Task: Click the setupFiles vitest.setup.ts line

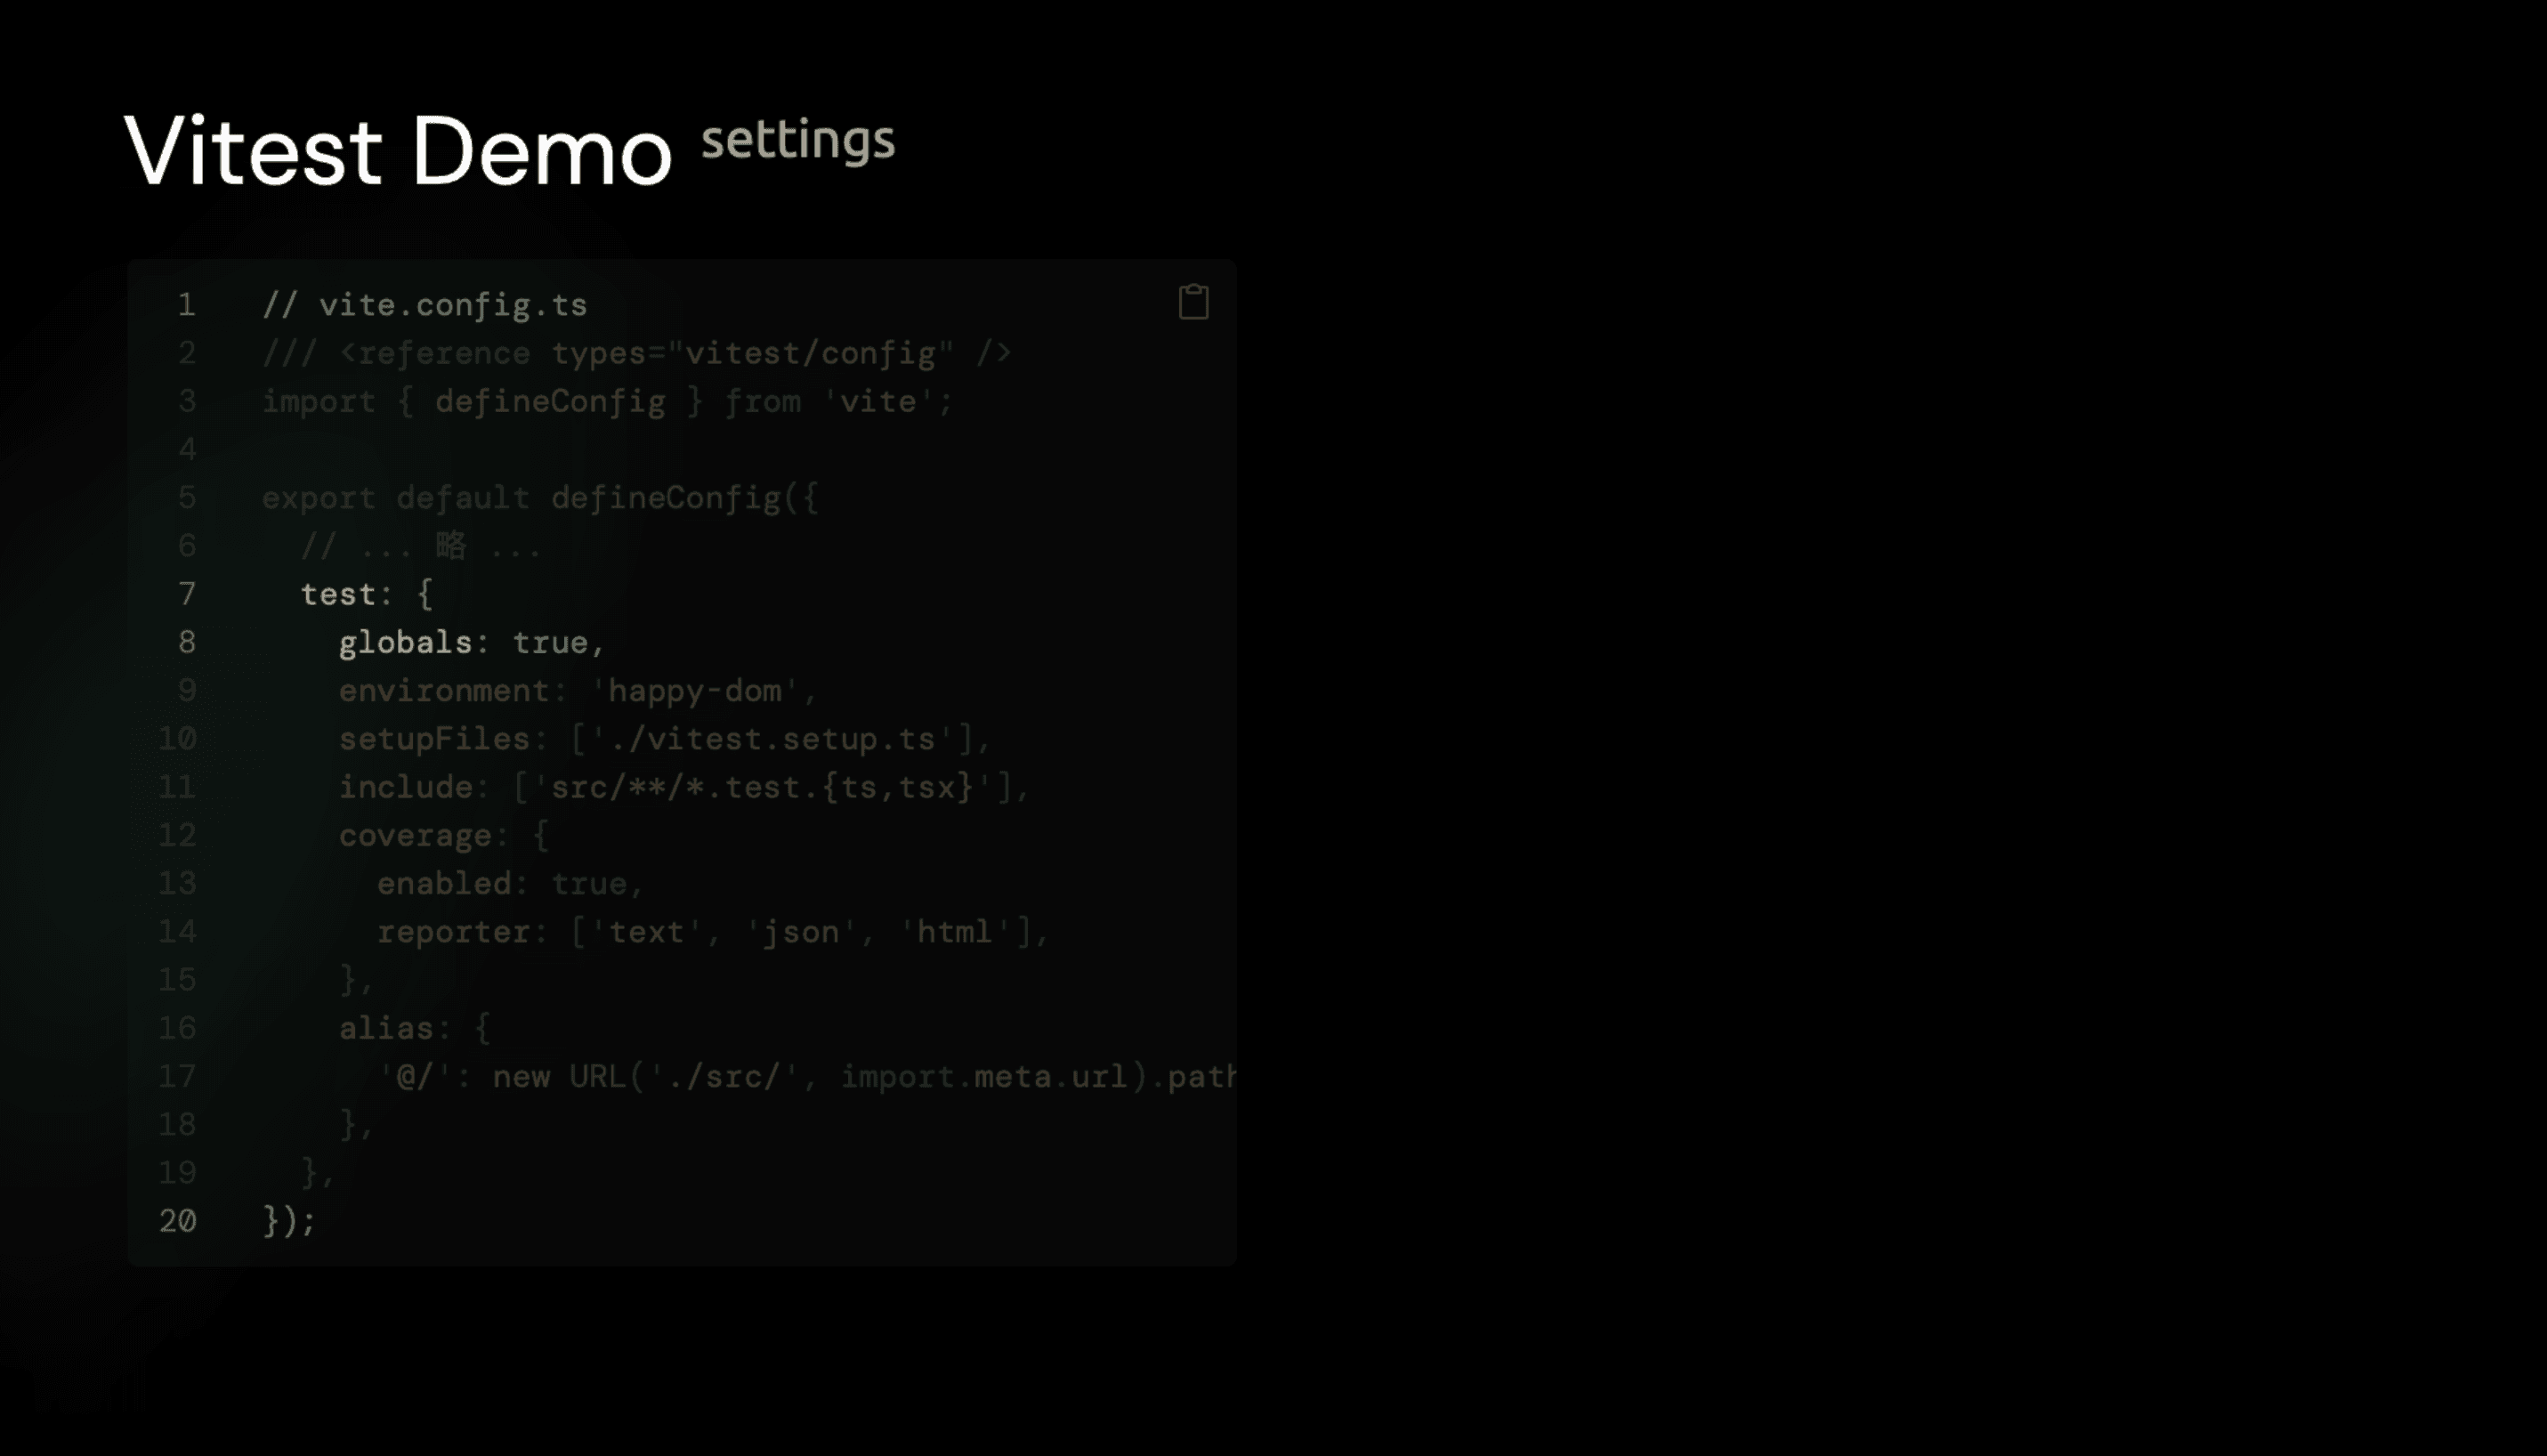Action: click(664, 739)
